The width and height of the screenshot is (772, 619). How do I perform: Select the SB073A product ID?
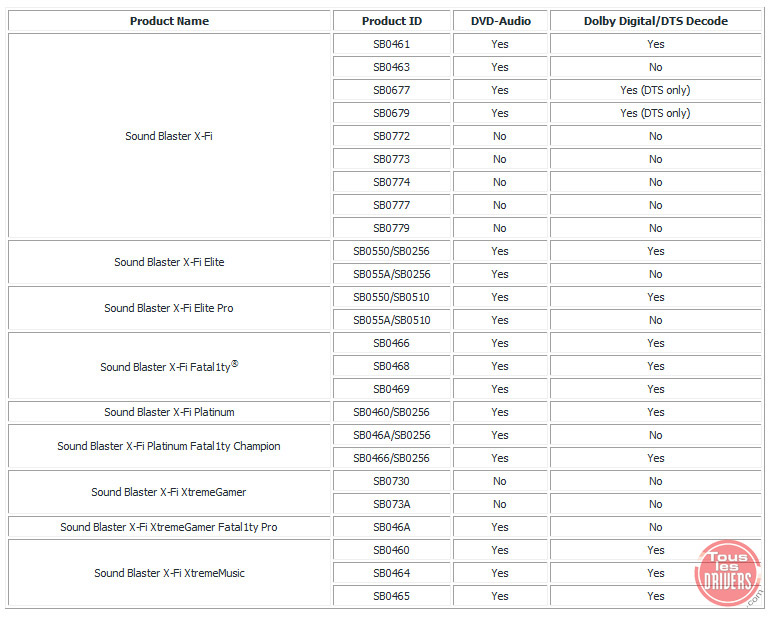391,504
